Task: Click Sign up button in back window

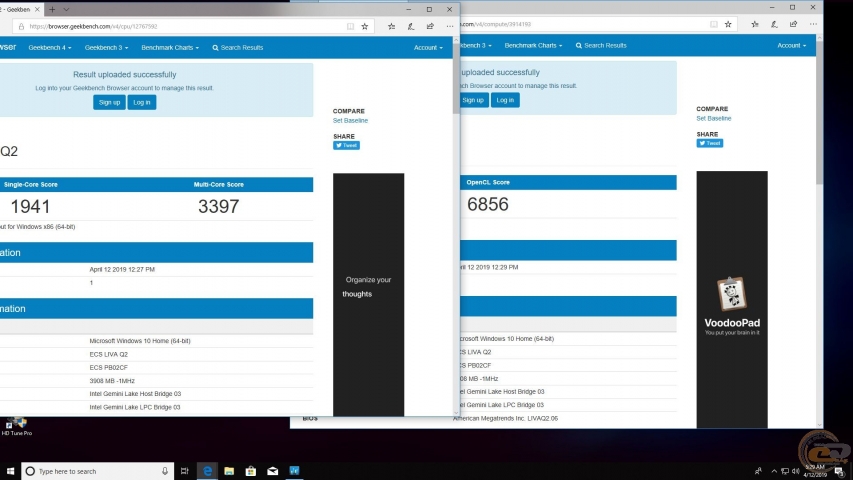Action: coord(474,100)
